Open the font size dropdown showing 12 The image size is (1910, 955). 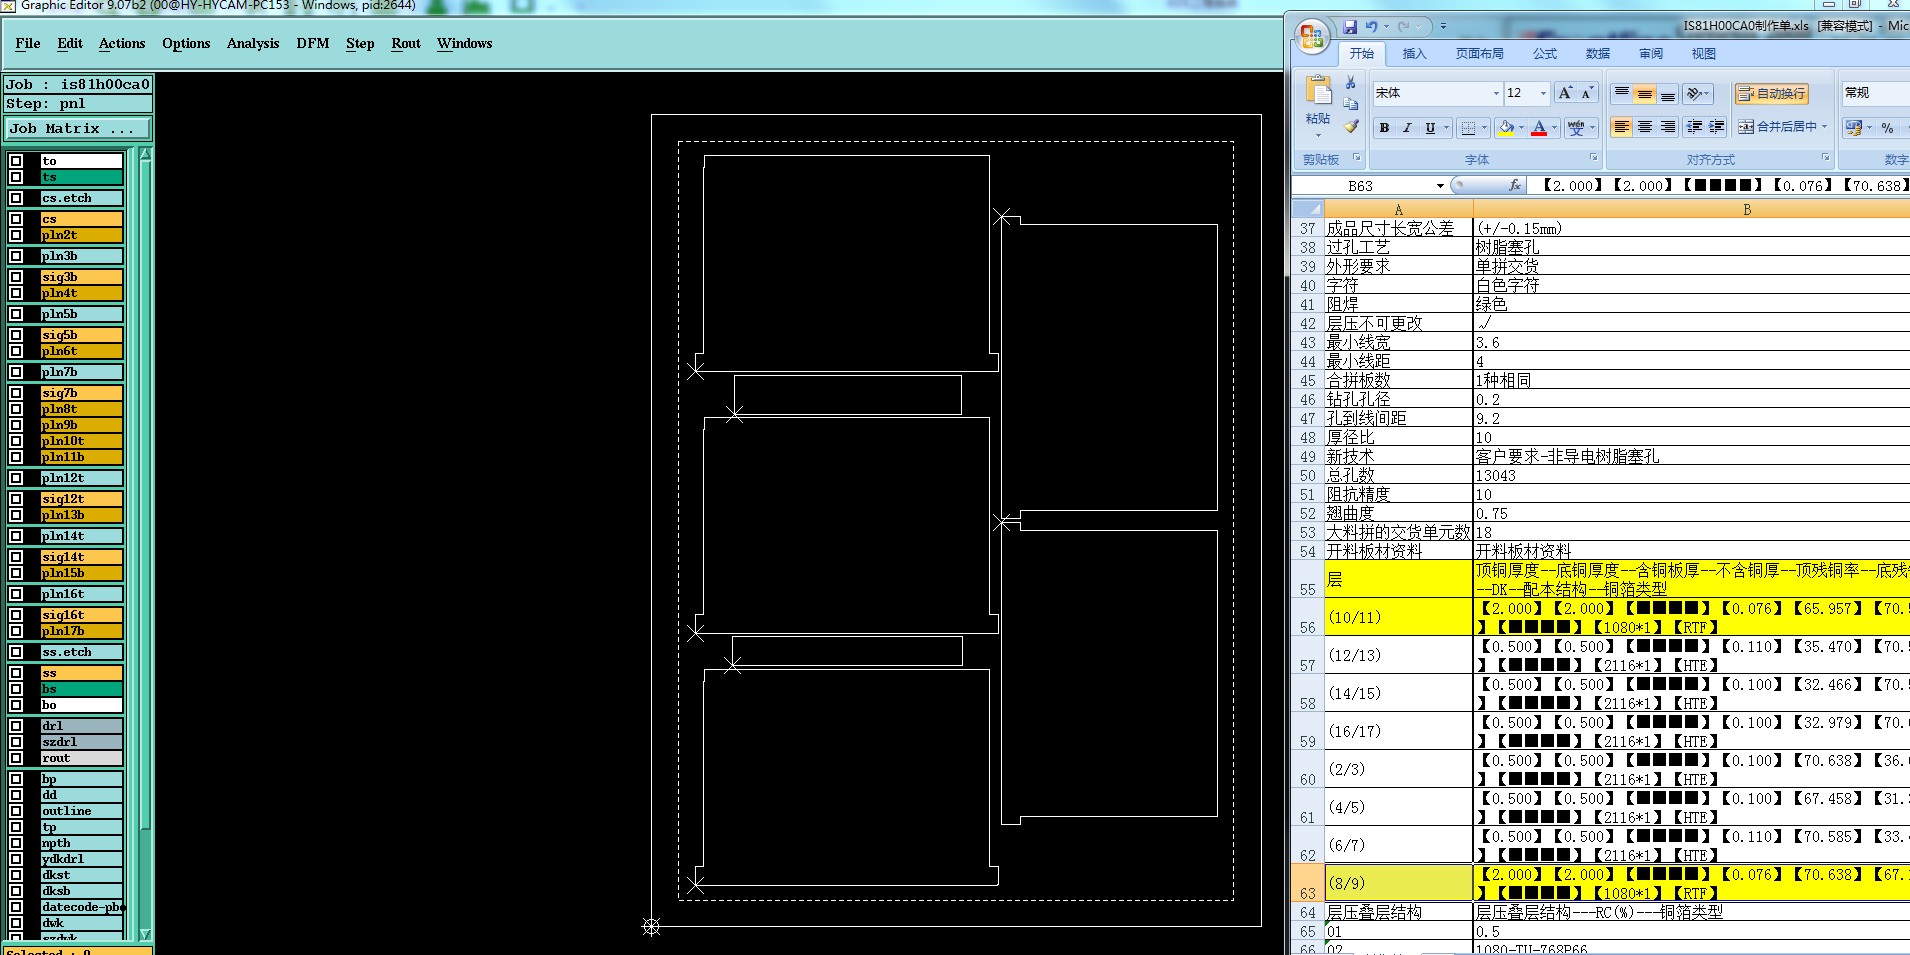(1543, 93)
